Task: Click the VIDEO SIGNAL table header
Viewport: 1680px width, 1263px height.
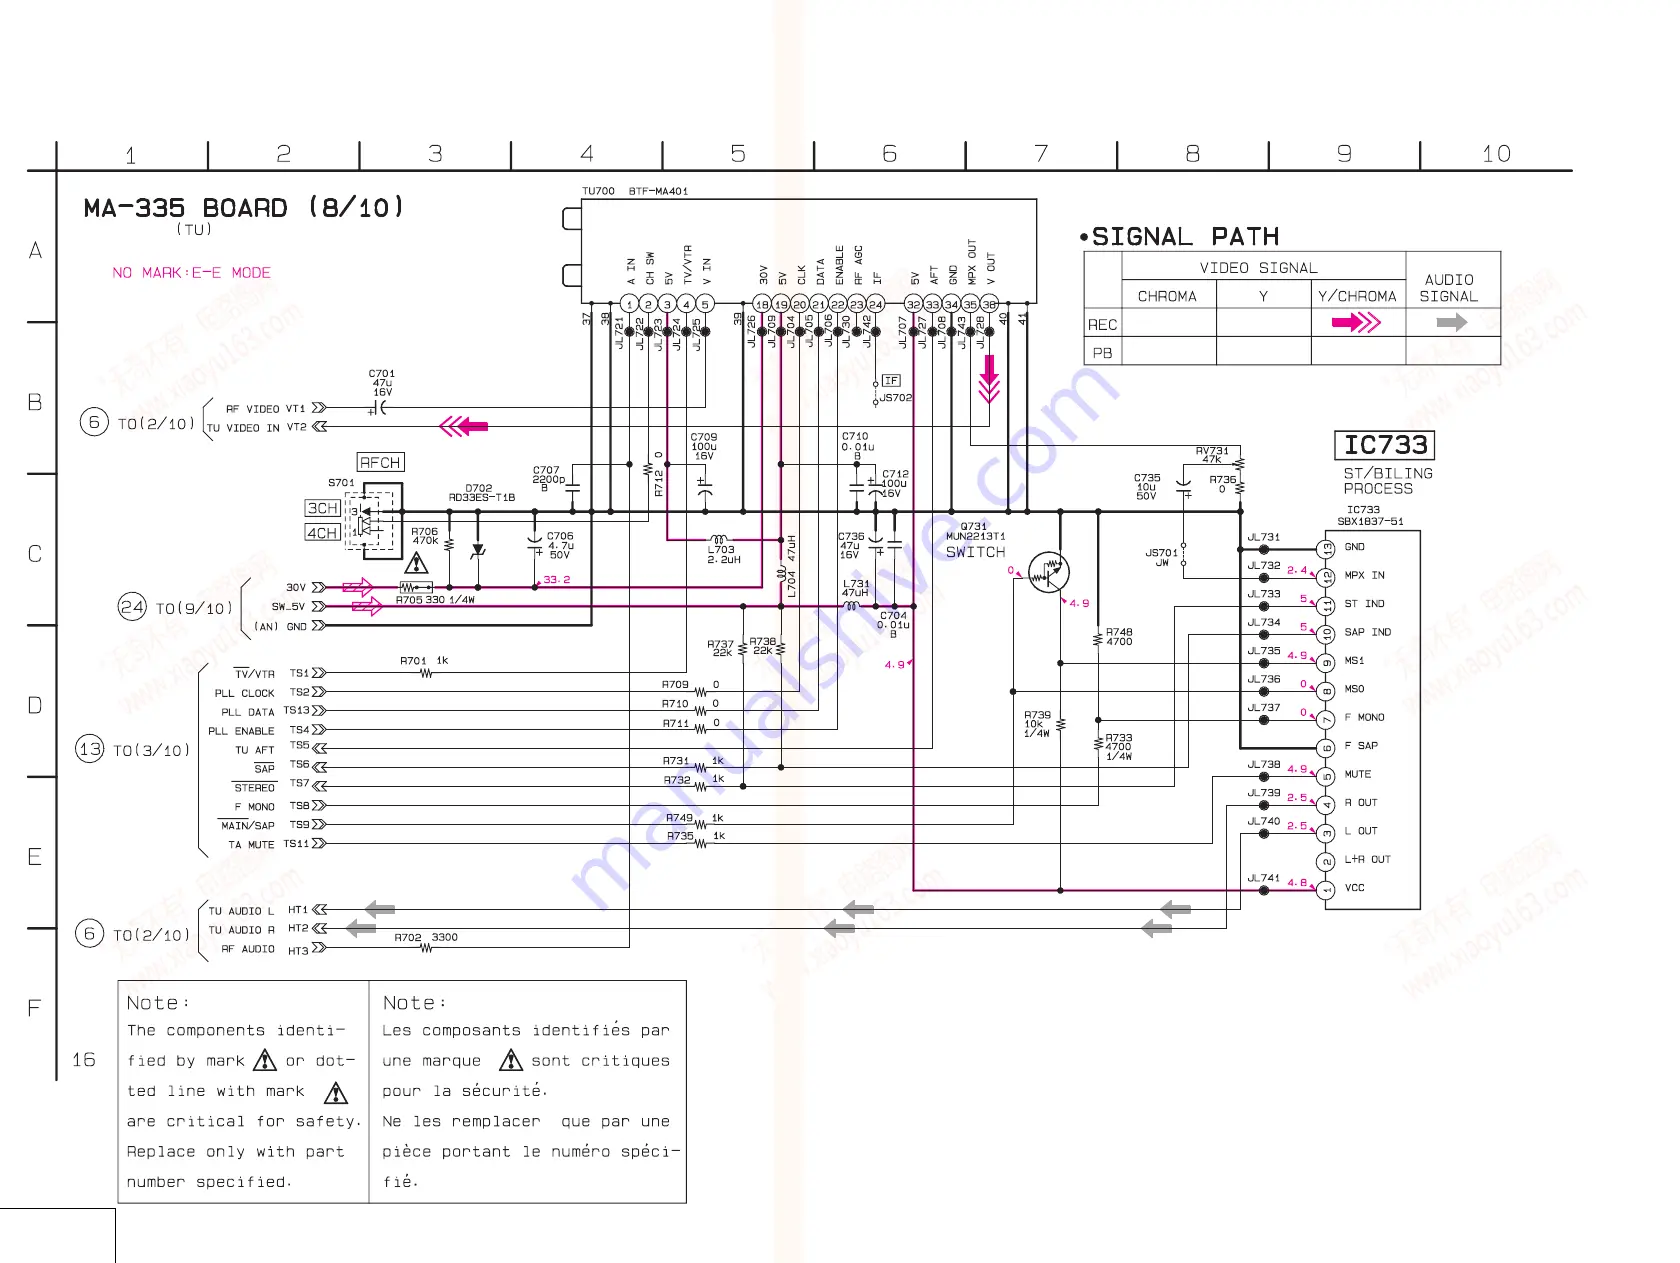Action: coord(1258,268)
